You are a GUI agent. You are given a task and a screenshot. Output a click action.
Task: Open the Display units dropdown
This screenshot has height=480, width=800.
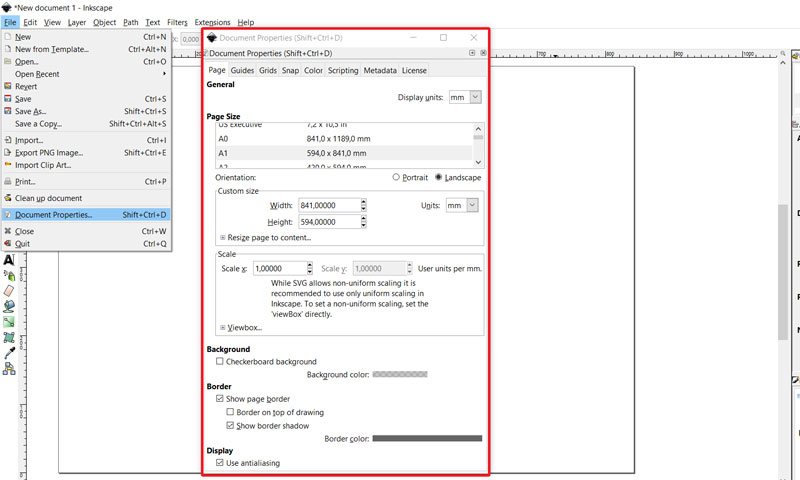click(x=465, y=97)
